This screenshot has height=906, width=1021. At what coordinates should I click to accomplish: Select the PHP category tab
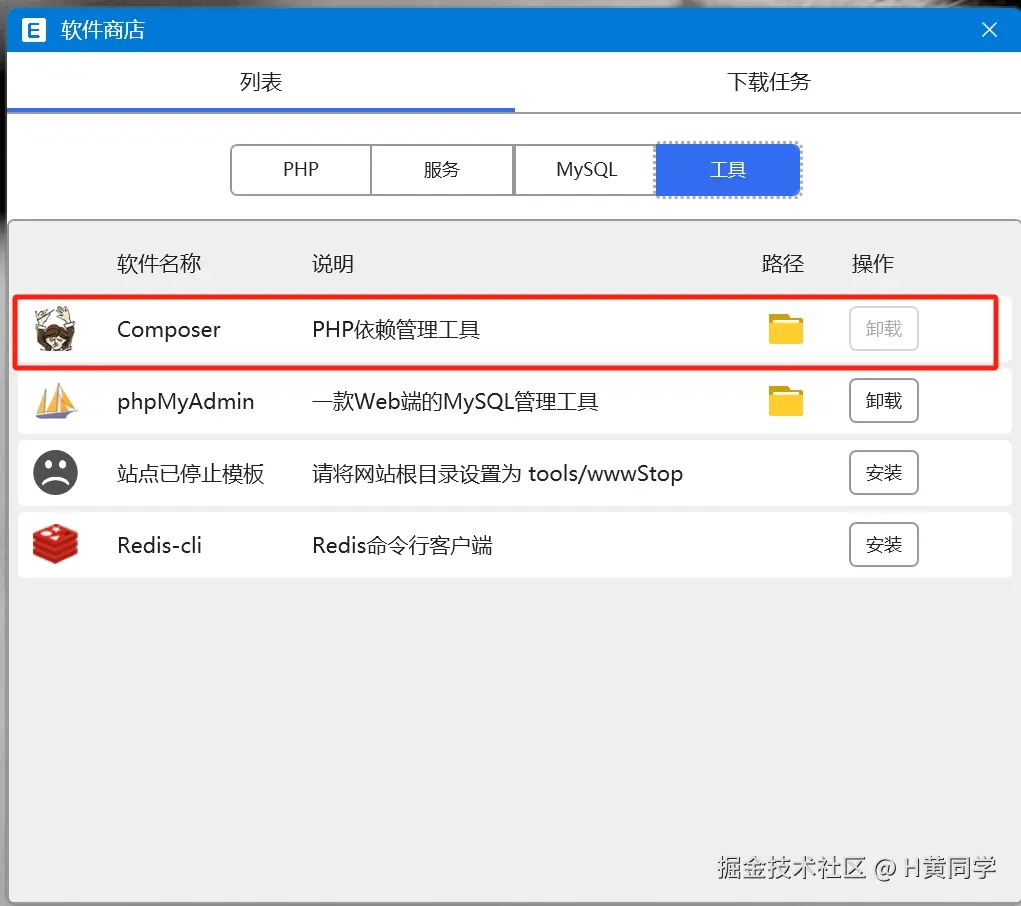tap(301, 169)
